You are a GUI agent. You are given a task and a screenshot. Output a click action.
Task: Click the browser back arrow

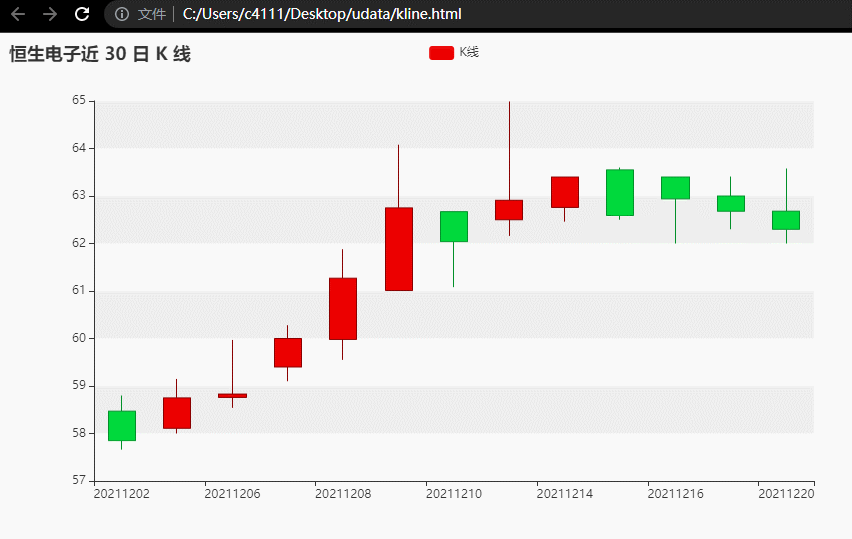pyautogui.click(x=18, y=14)
